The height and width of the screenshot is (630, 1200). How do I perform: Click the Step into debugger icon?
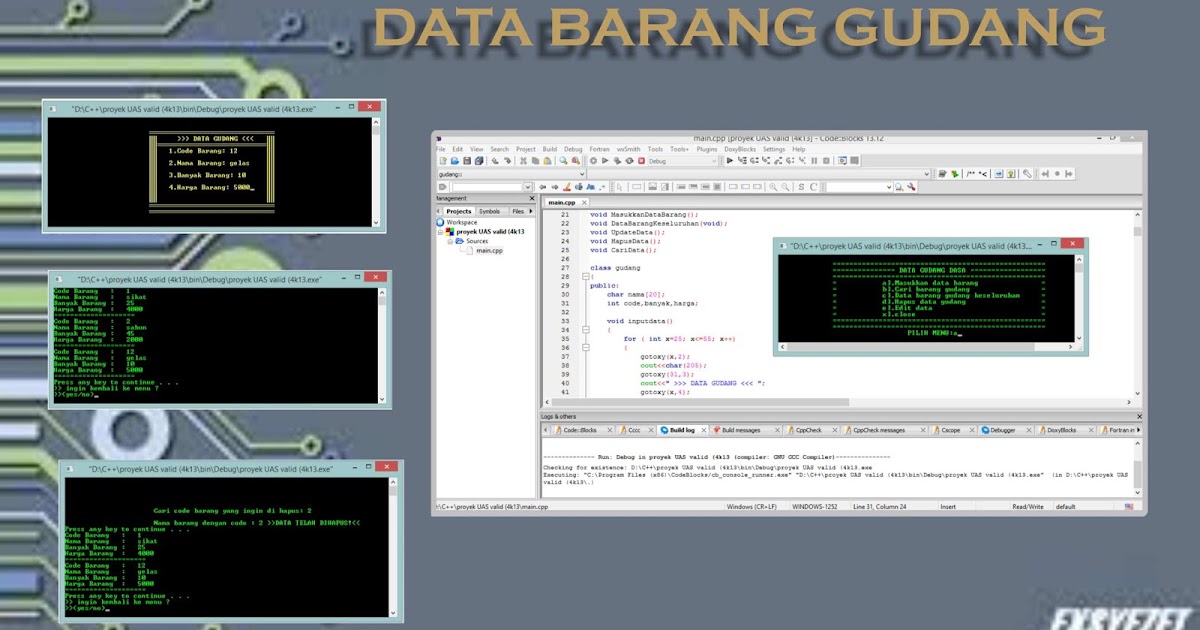point(765,161)
